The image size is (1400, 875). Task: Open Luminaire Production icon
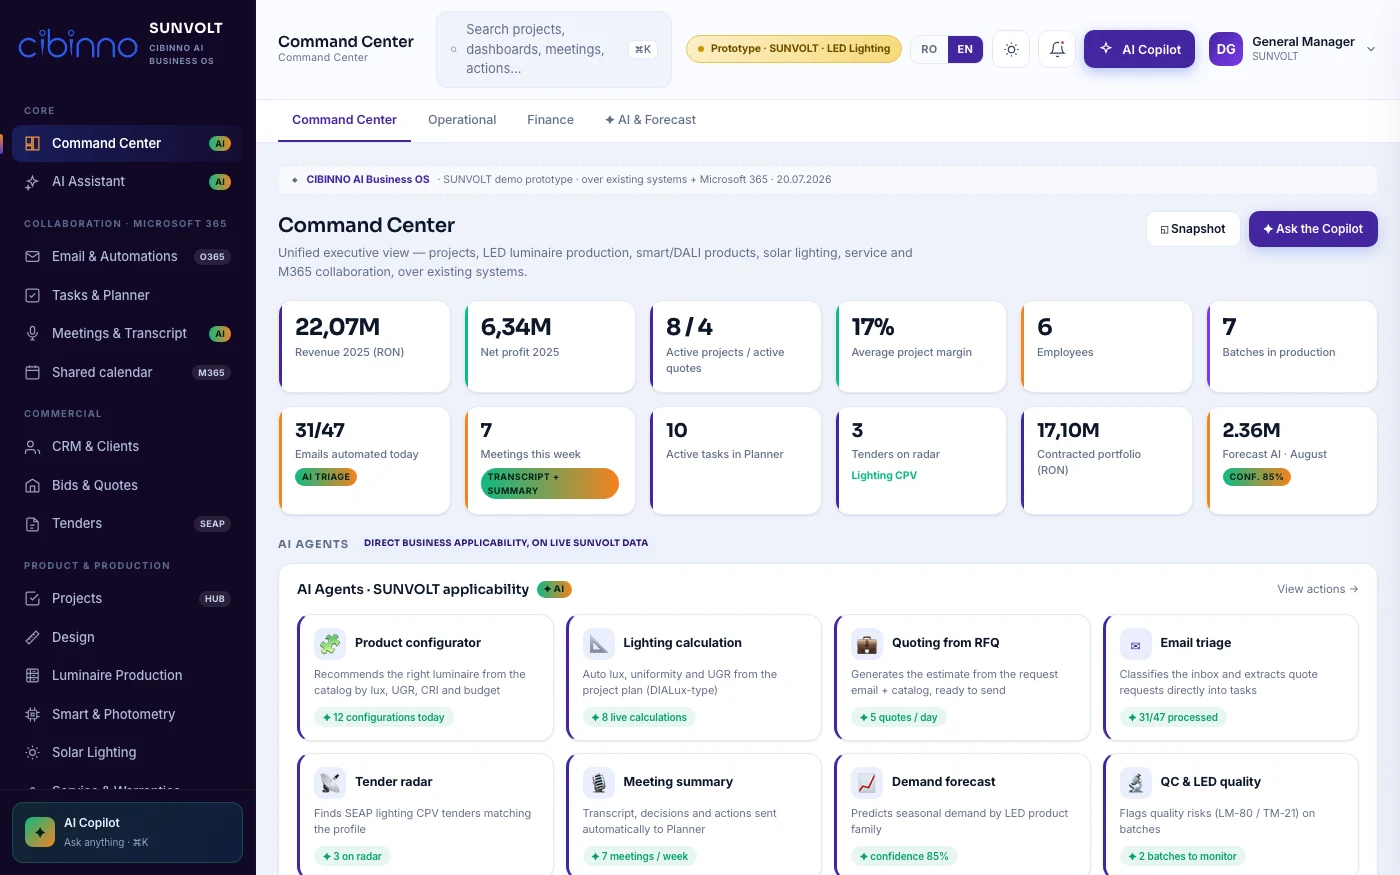32,676
